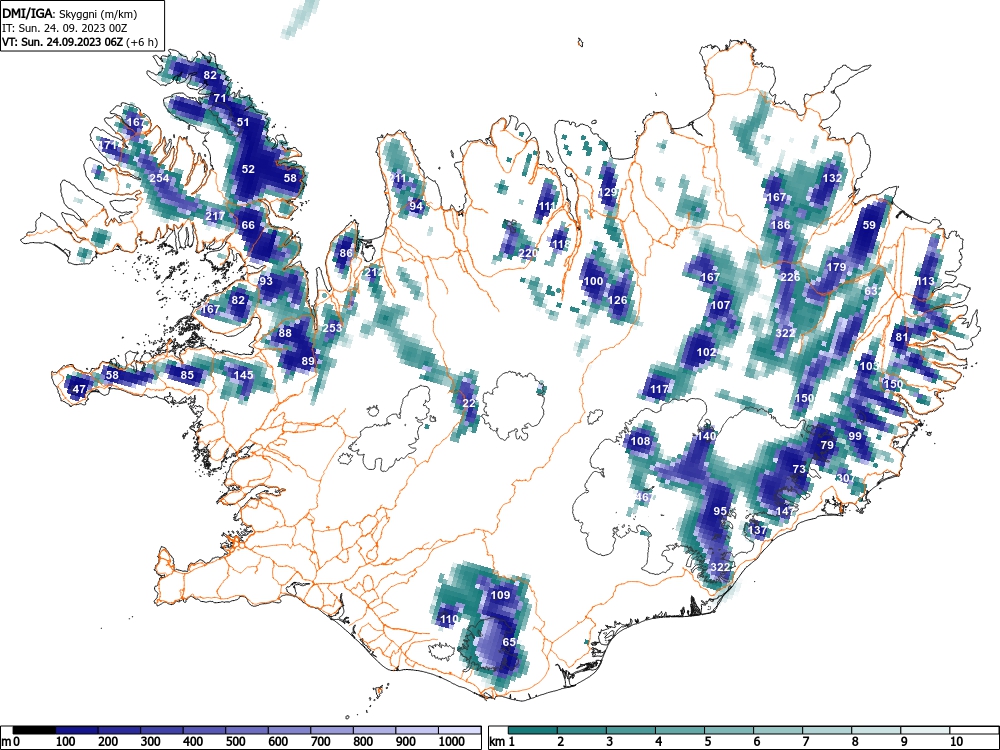Click the visibility value 52 on the map
Screen dimensions: 1000x750
click(x=248, y=169)
